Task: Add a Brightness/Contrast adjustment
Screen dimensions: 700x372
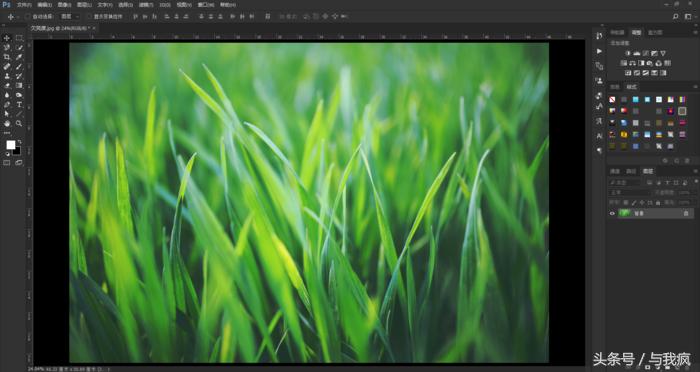Action: pyautogui.click(x=629, y=53)
